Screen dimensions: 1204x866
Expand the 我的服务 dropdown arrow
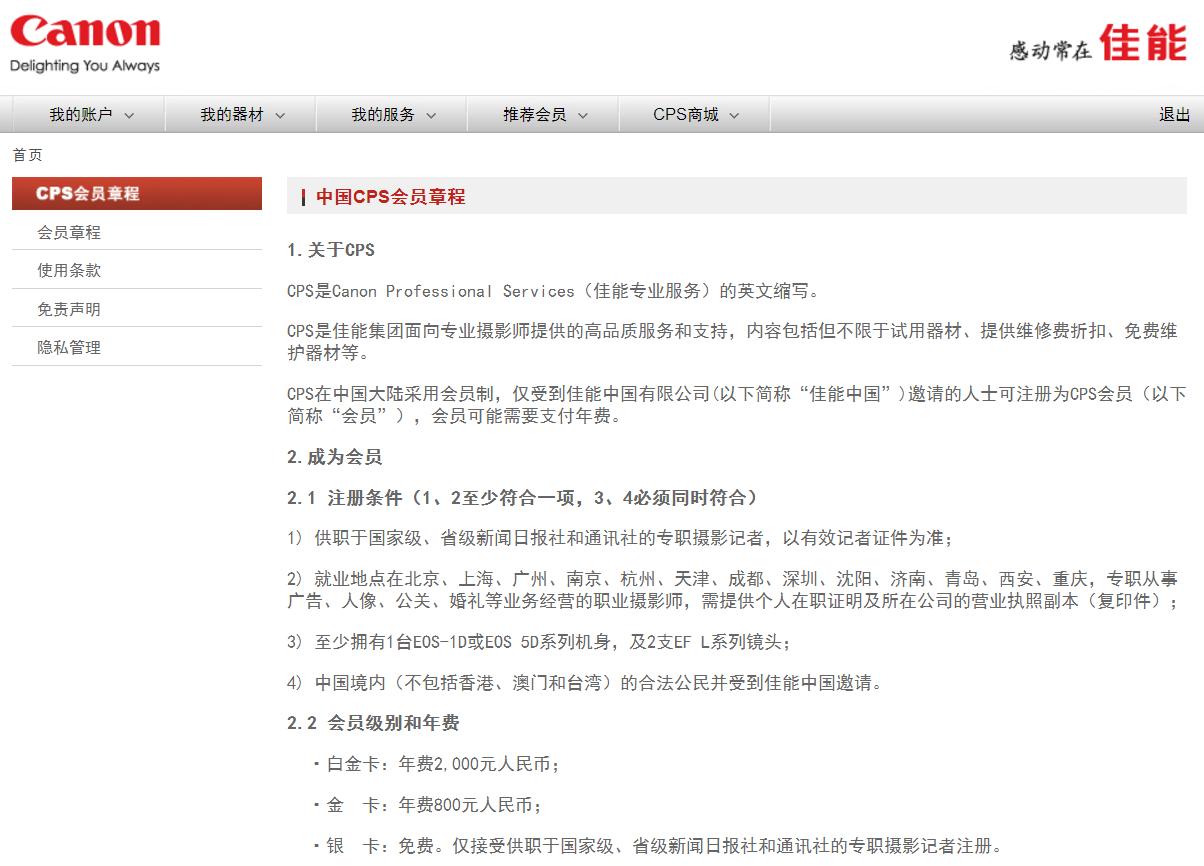tap(434, 113)
